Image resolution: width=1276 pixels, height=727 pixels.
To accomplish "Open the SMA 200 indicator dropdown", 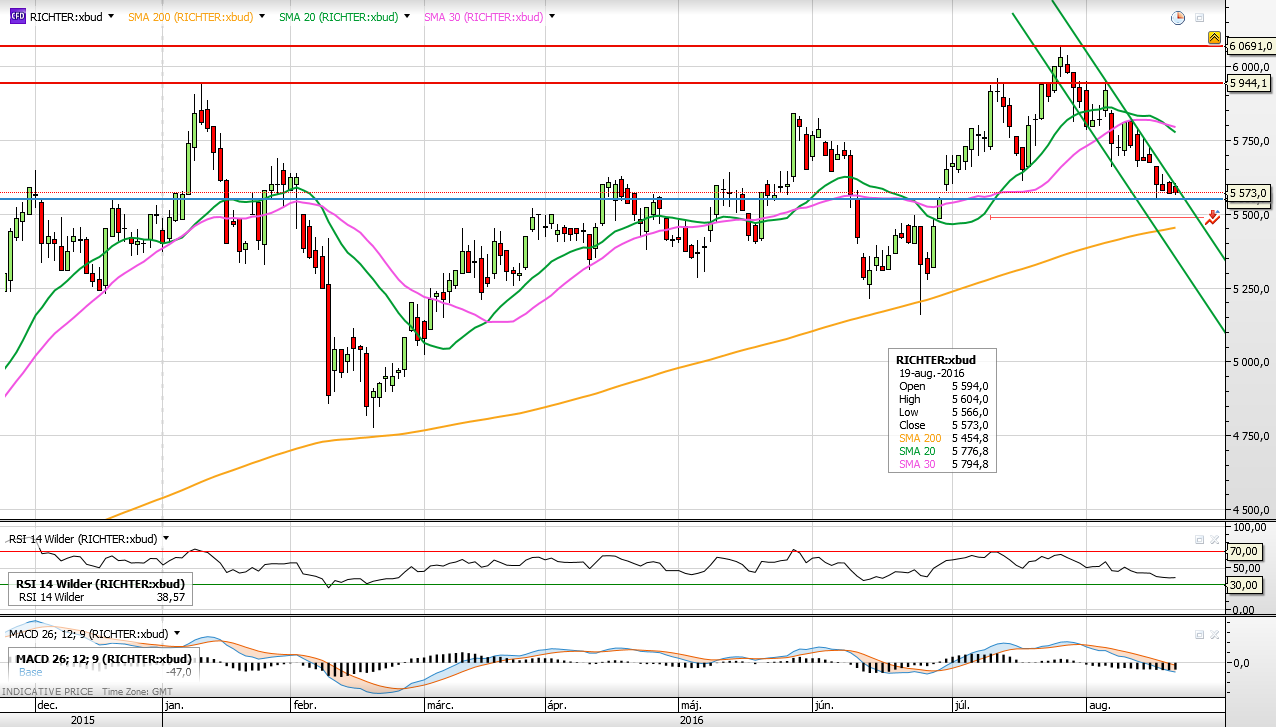I will (262, 17).
